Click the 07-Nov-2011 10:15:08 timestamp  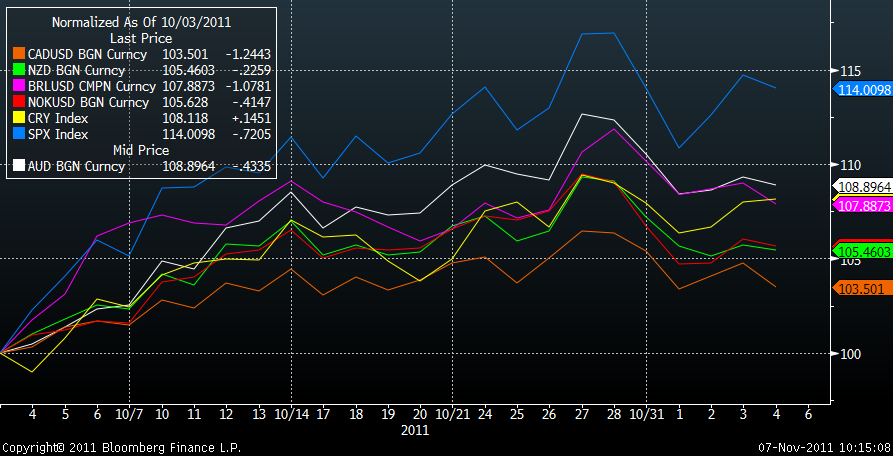[825, 447]
